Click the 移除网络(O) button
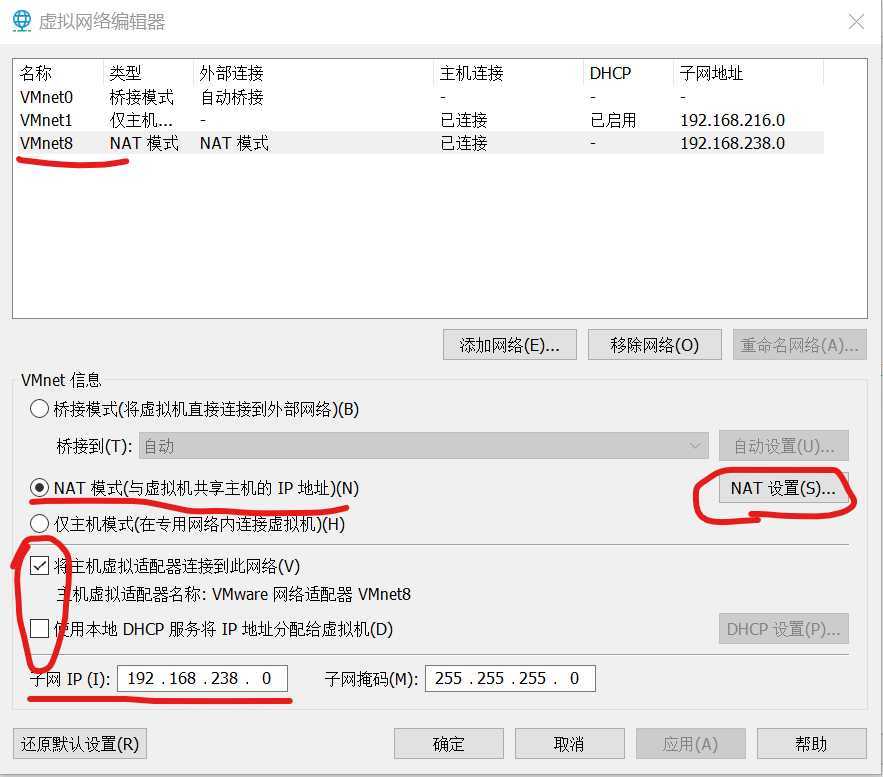The height and width of the screenshot is (777, 883). pyautogui.click(x=654, y=345)
